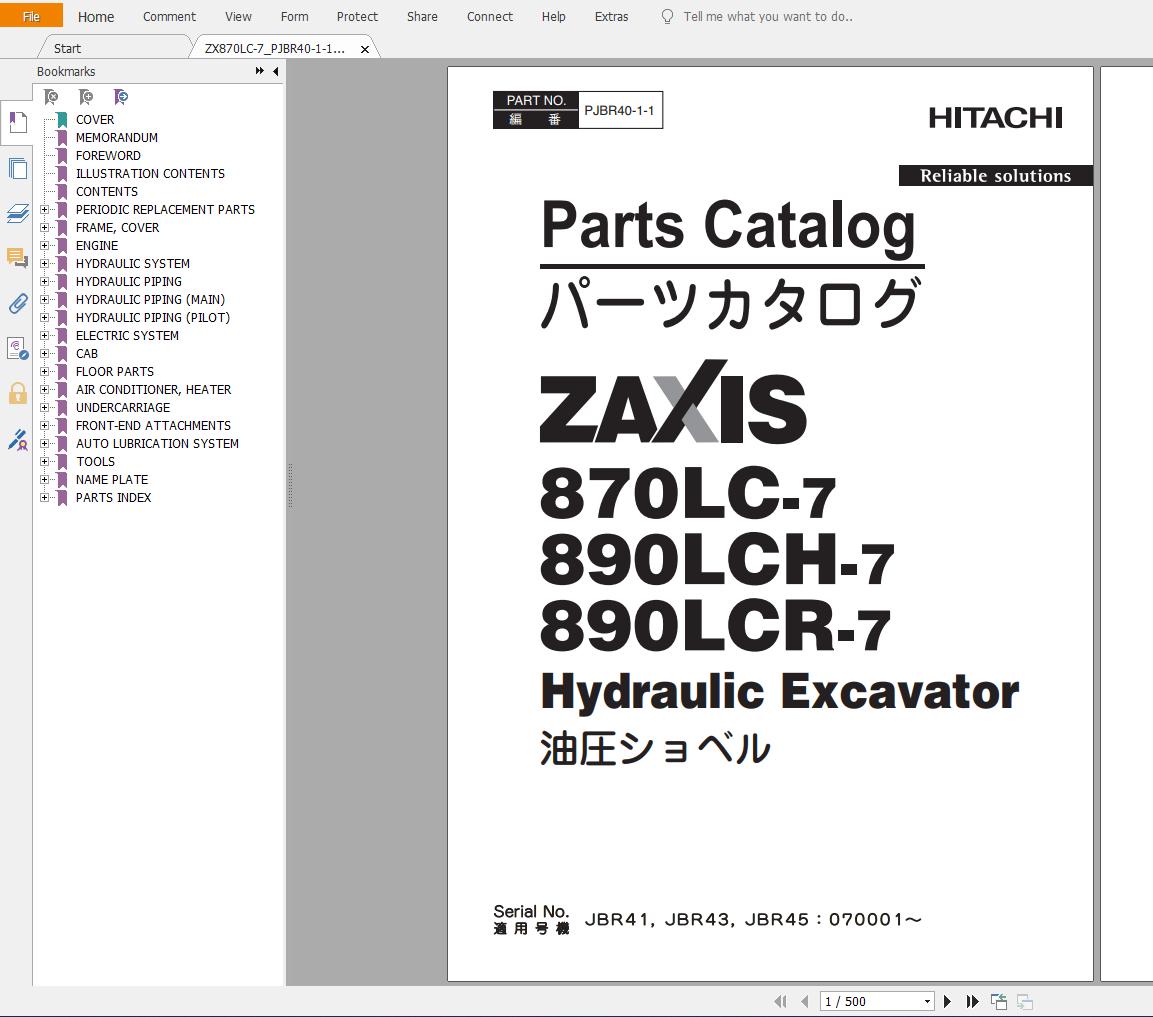The width and height of the screenshot is (1153, 1017).
Task: Select the AIR CONDITIONER, HEATER bookmark
Action: tap(154, 390)
